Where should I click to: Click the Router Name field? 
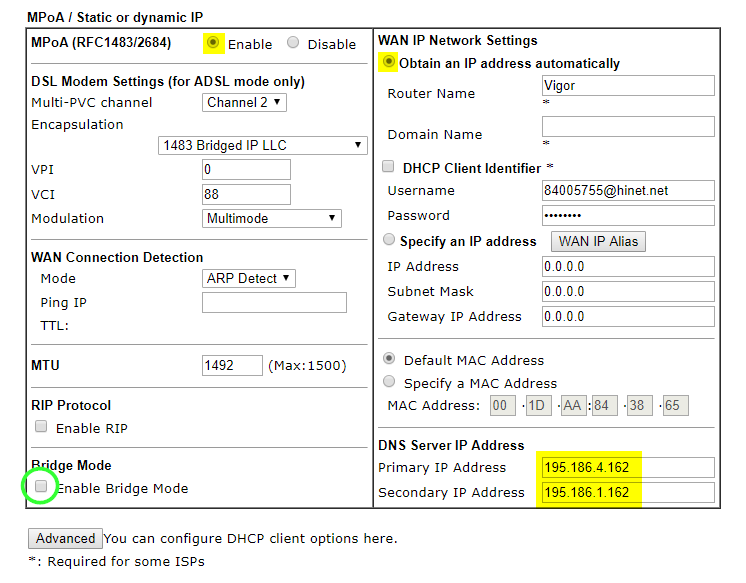[627, 86]
